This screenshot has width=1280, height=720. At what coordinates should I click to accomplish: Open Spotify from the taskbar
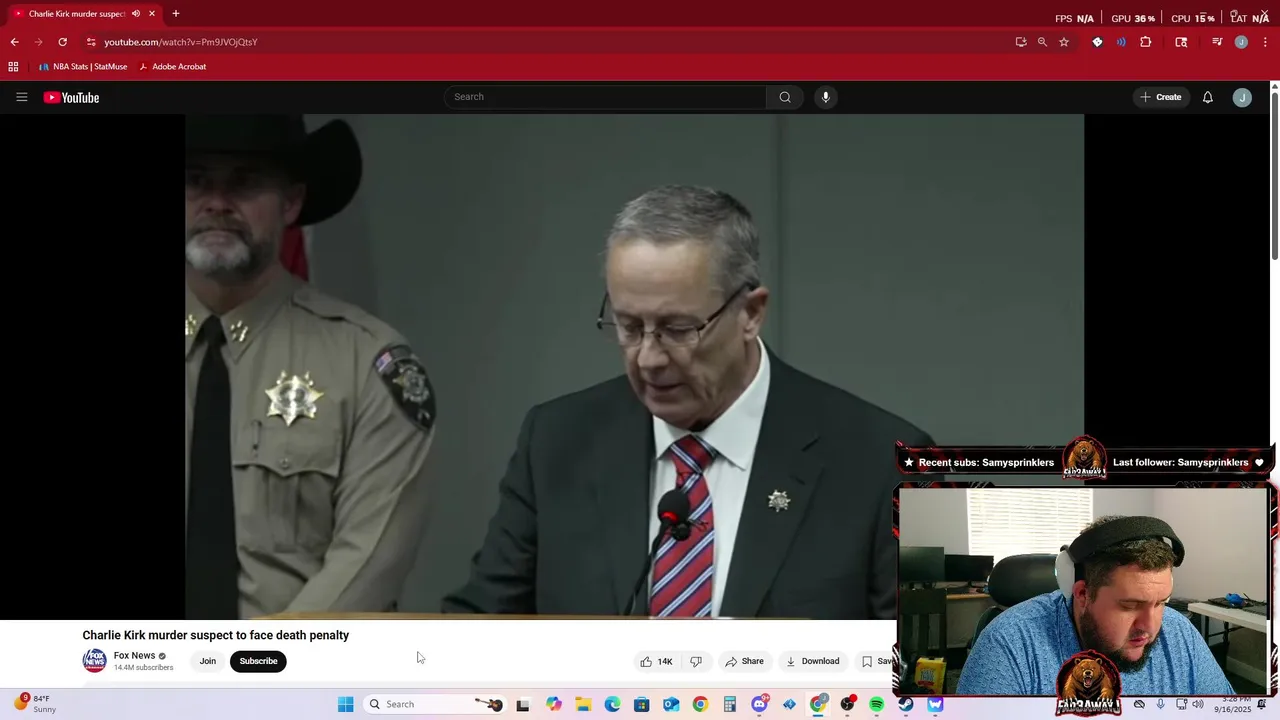[x=877, y=704]
